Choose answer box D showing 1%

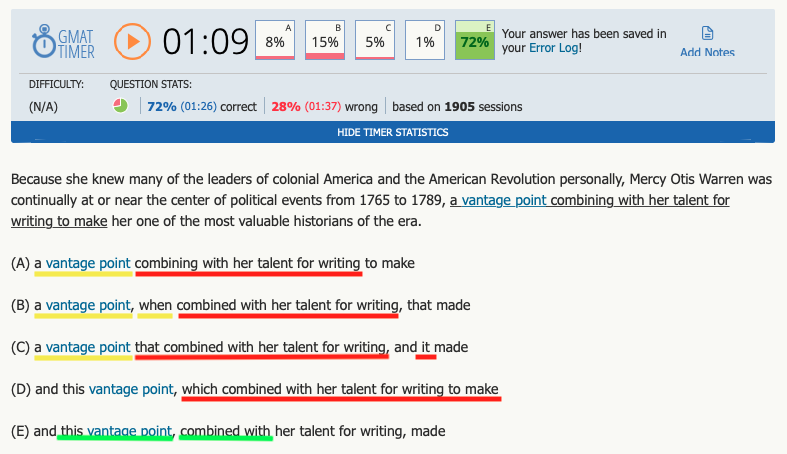tap(425, 41)
